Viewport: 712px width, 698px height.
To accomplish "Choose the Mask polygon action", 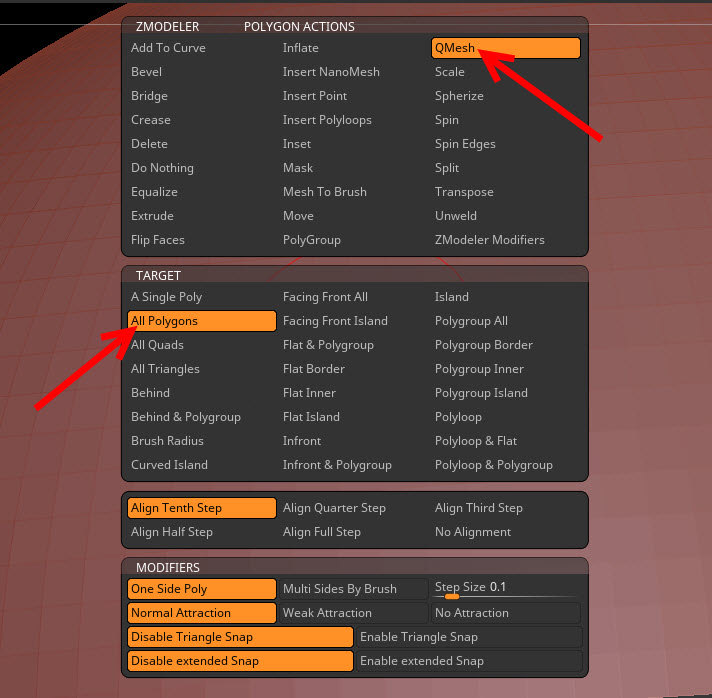I will (x=297, y=168).
